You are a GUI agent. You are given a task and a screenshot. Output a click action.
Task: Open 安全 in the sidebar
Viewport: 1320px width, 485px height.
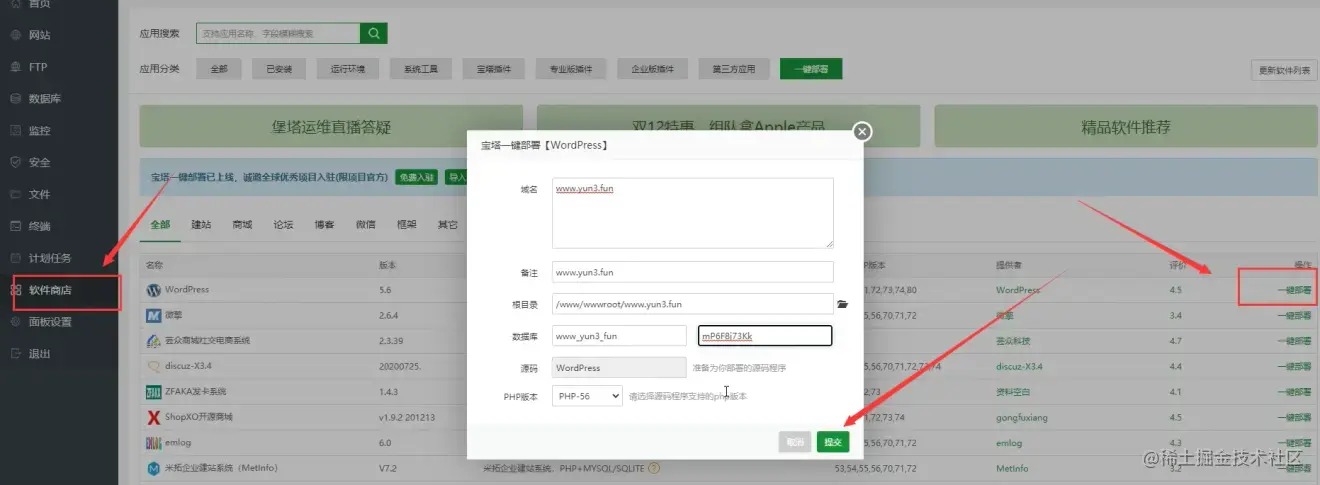[40, 162]
